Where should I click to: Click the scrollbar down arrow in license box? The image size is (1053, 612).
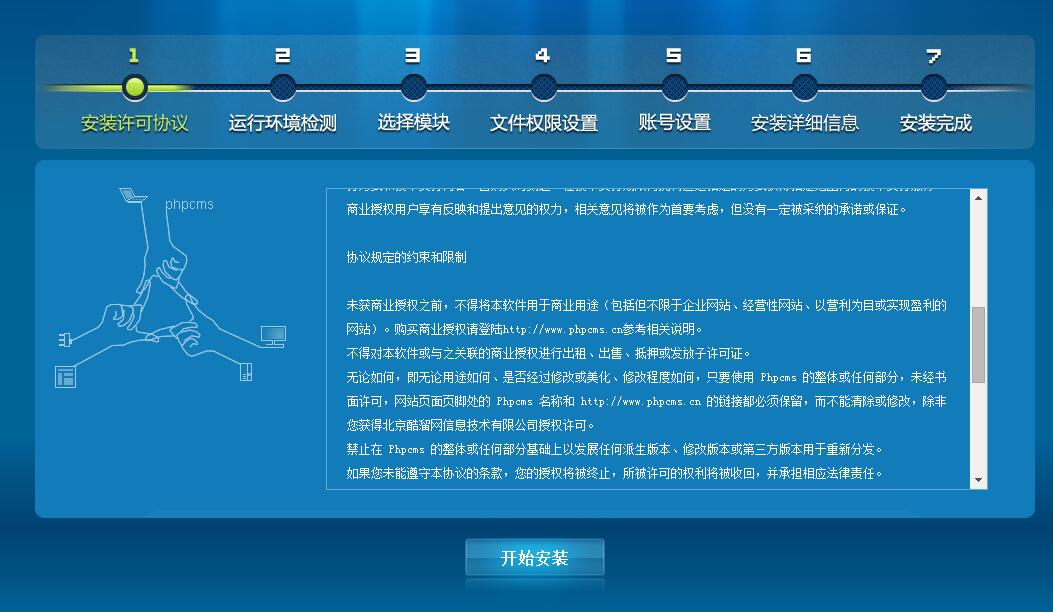click(x=978, y=480)
